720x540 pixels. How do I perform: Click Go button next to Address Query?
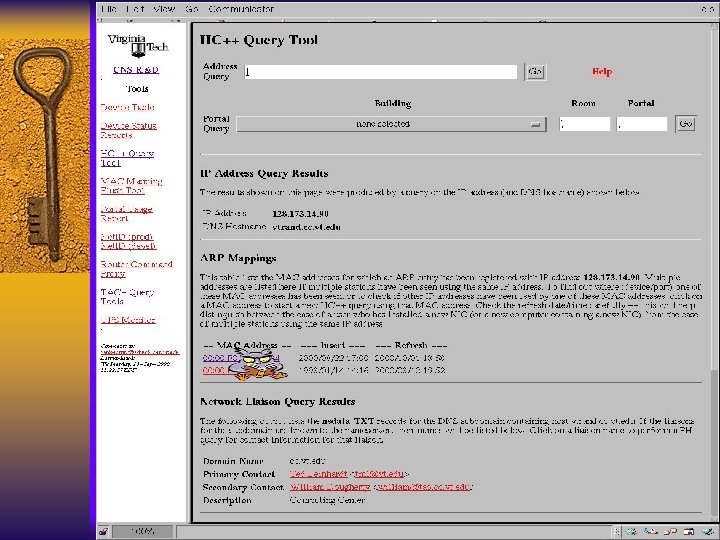coord(535,72)
